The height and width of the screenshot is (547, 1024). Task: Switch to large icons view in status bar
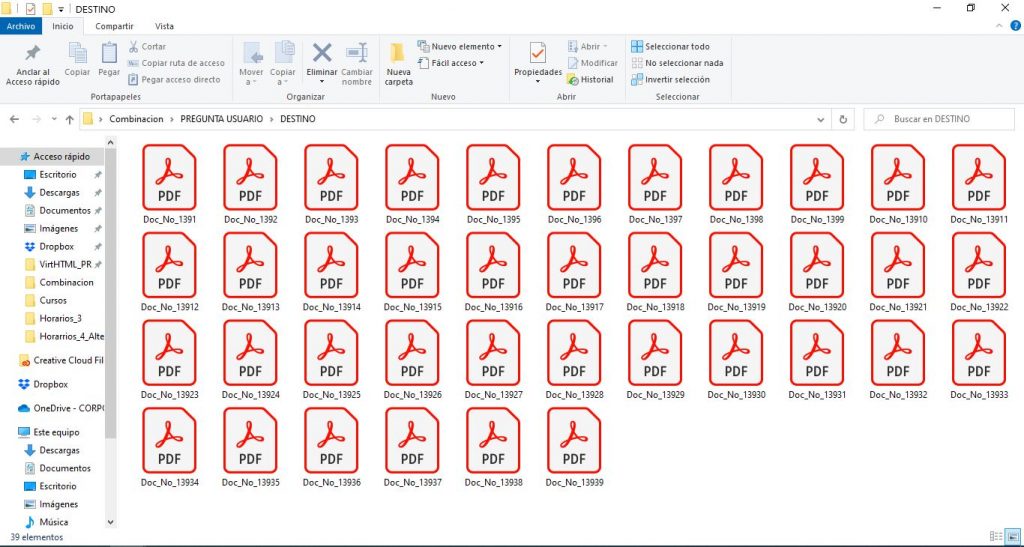[1012, 537]
